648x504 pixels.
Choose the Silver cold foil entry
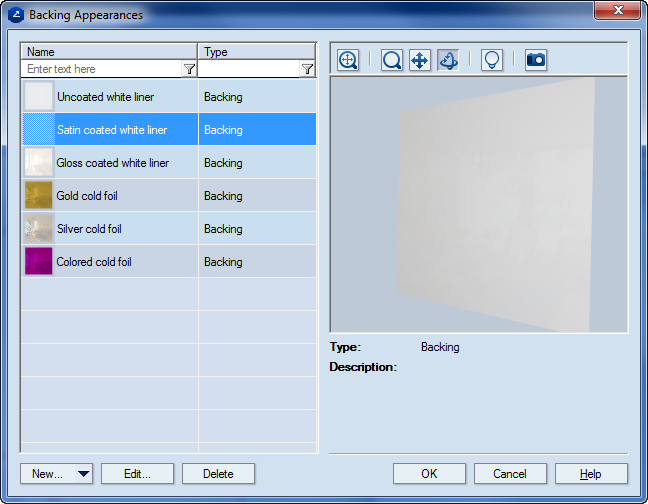[x=89, y=229]
